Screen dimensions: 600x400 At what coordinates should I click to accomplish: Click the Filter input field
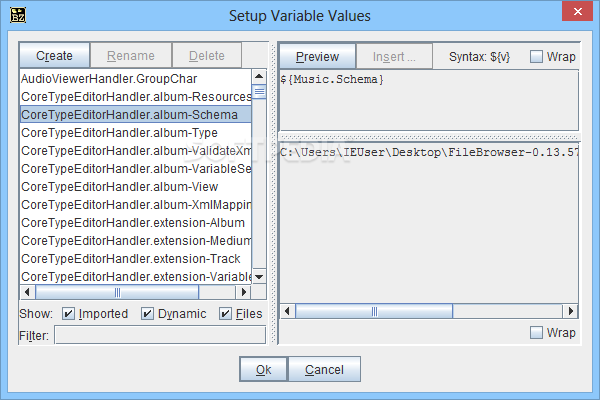tap(160, 335)
